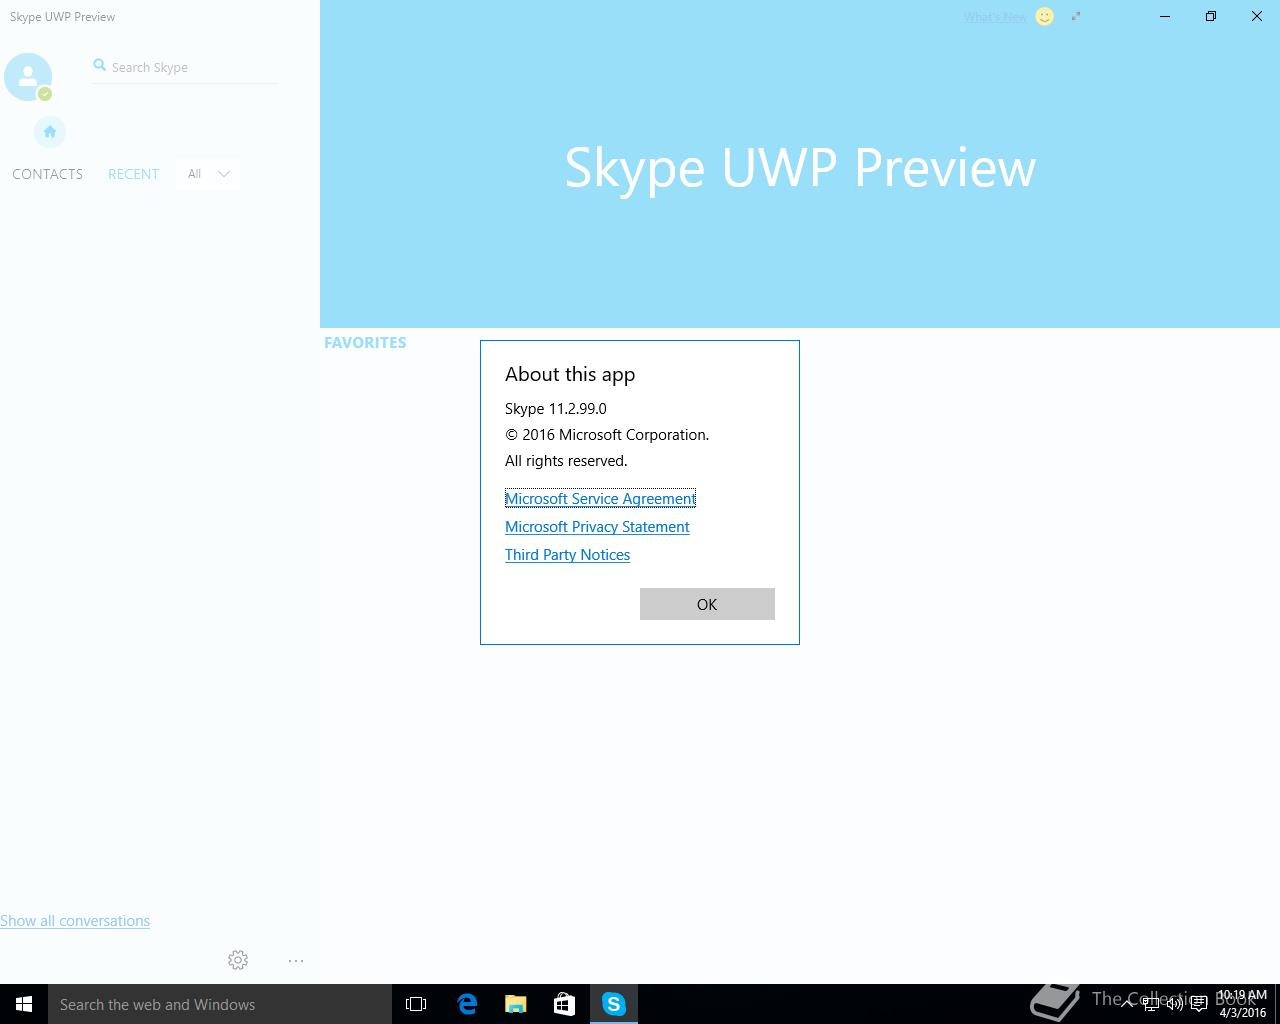Launch Microsoft Edge from taskbar
Viewport: 1280px width, 1024px height.
pyautogui.click(x=466, y=1004)
